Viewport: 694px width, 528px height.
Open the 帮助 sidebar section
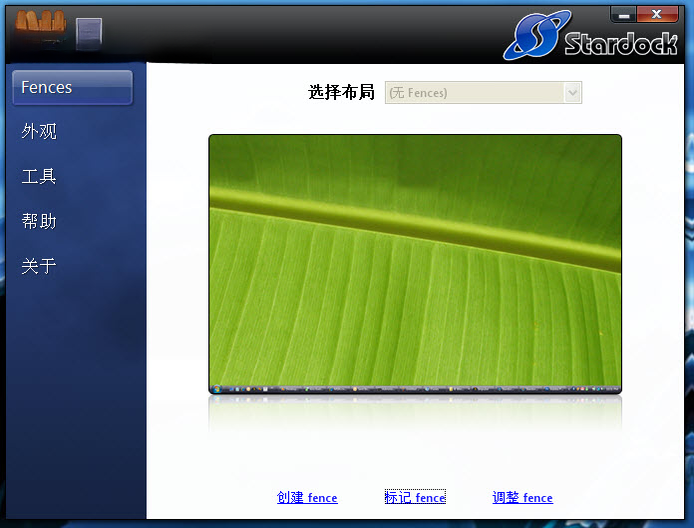click(x=39, y=221)
